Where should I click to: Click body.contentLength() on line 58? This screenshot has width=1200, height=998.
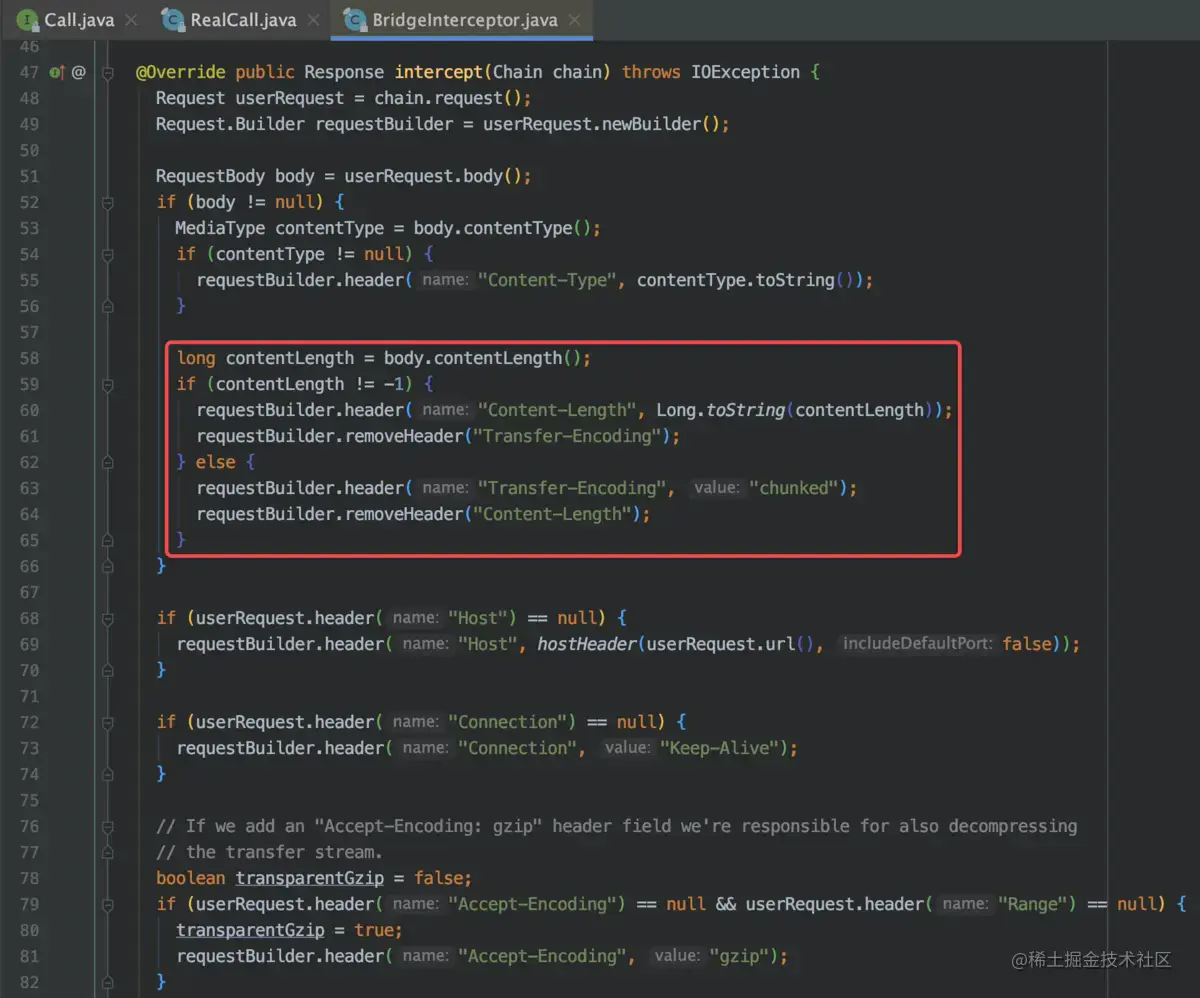pyautogui.click(x=482, y=358)
